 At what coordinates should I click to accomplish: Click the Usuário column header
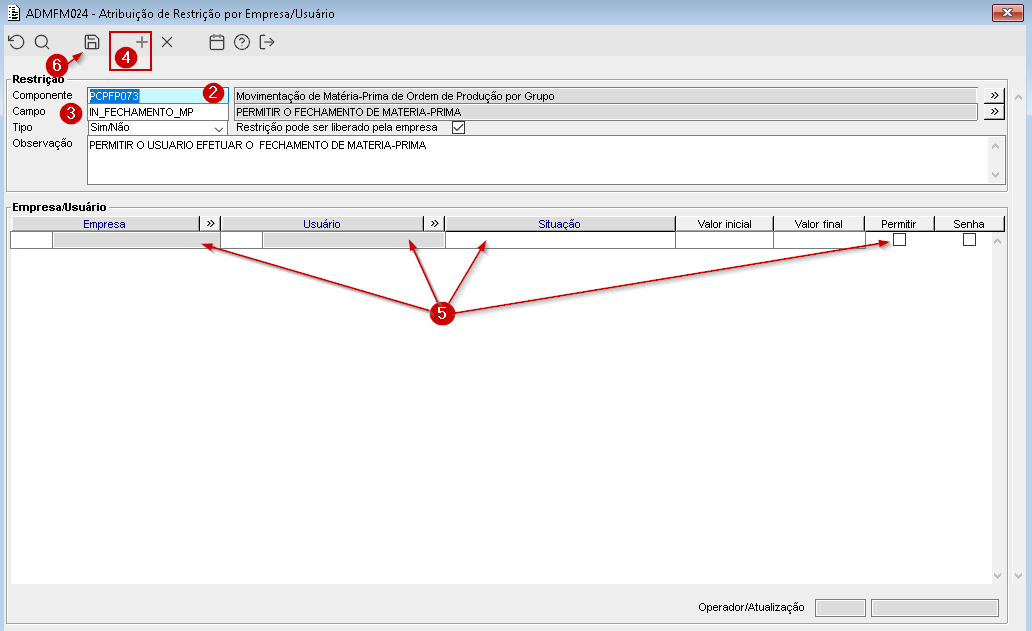(x=322, y=224)
